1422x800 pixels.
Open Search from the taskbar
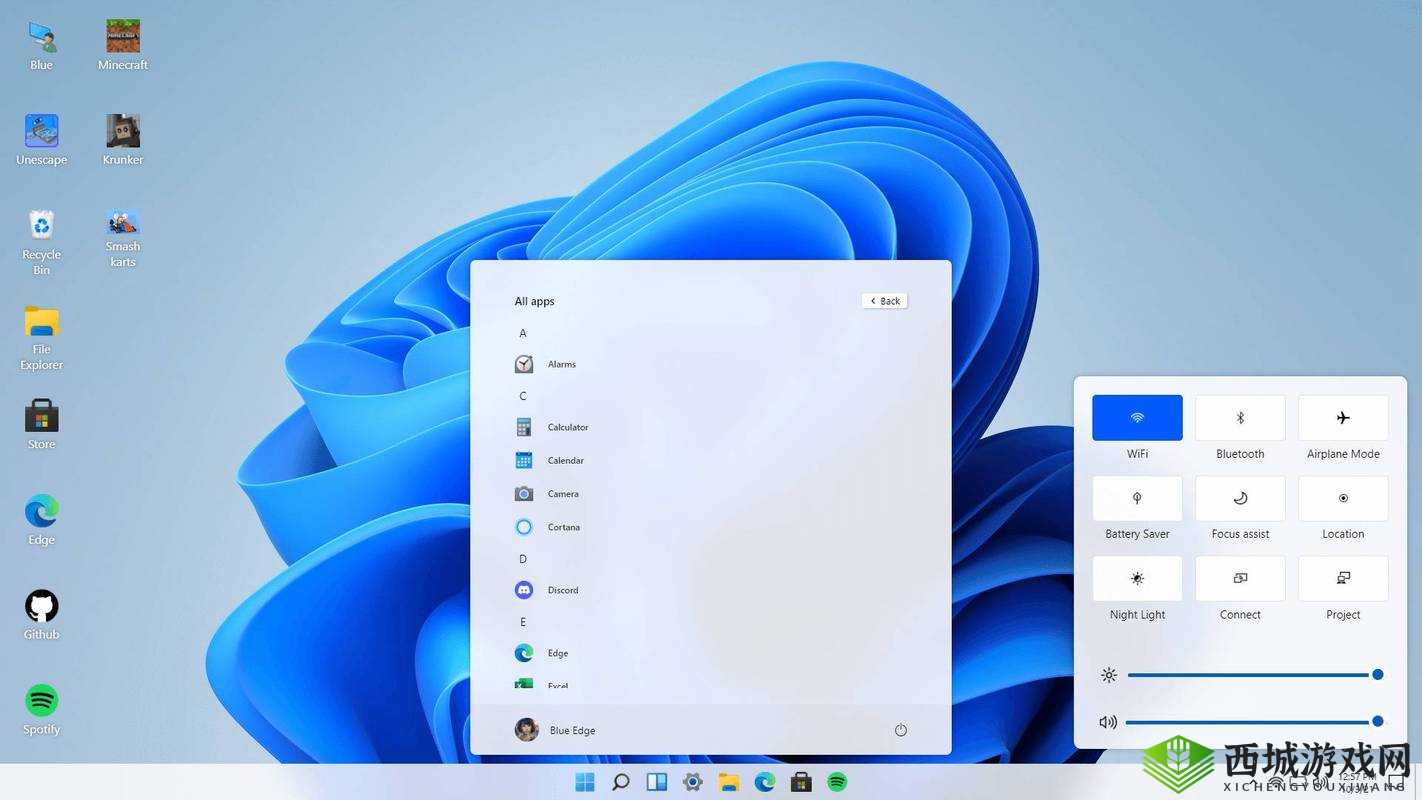[620, 782]
